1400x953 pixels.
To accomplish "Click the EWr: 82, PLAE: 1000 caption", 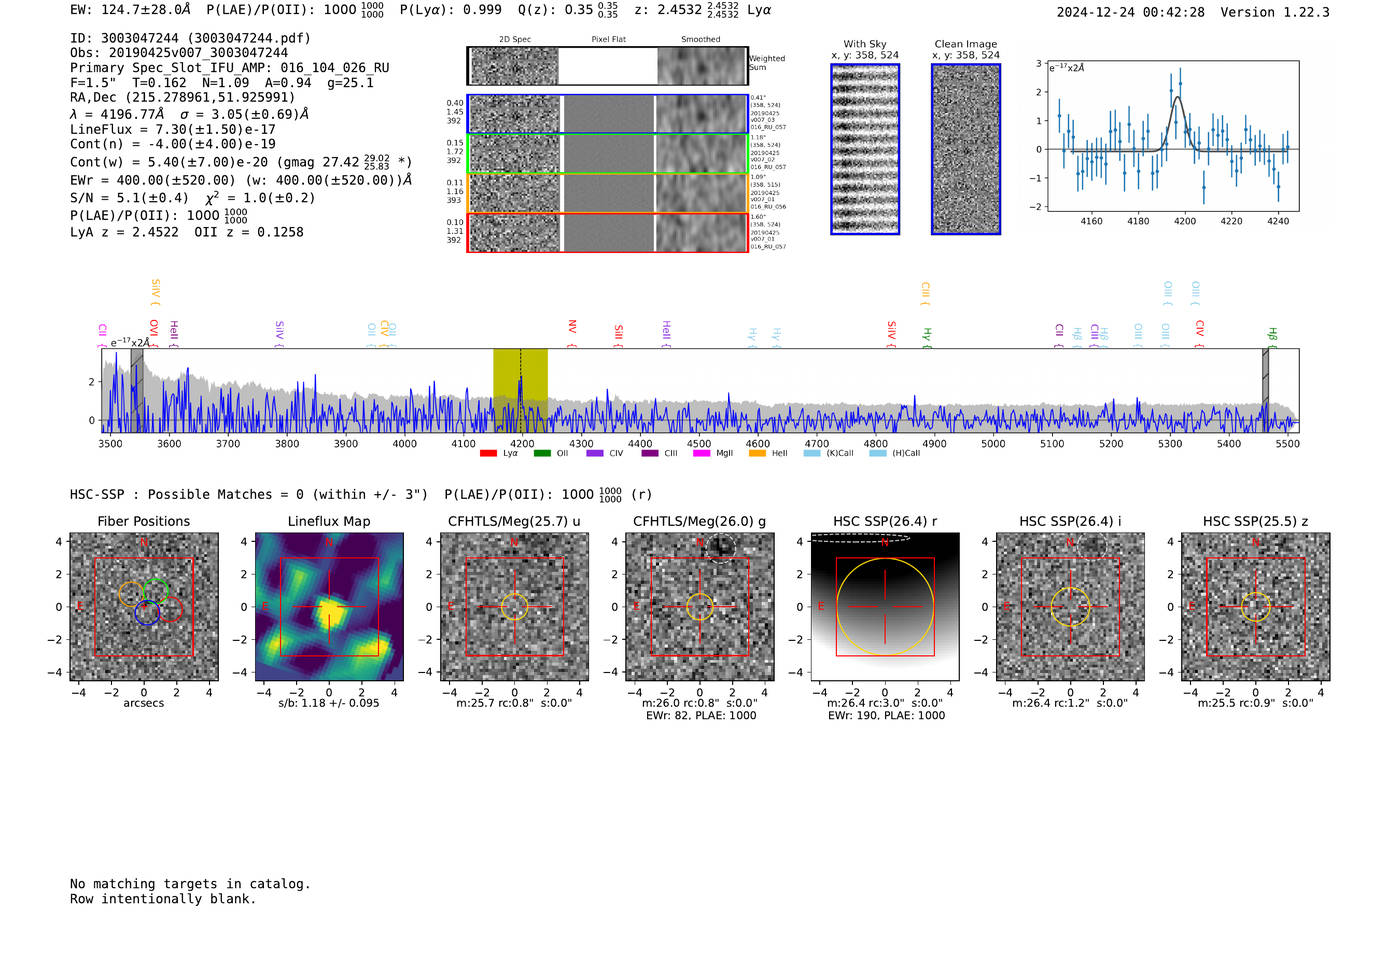I will click(x=700, y=716).
